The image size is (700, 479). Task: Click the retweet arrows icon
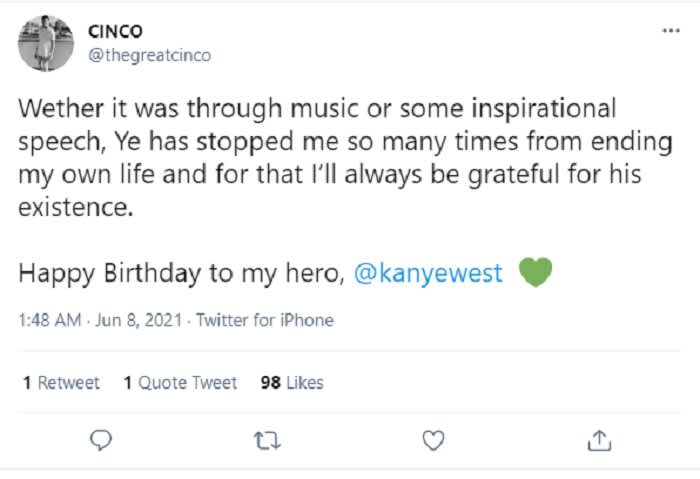point(267,441)
